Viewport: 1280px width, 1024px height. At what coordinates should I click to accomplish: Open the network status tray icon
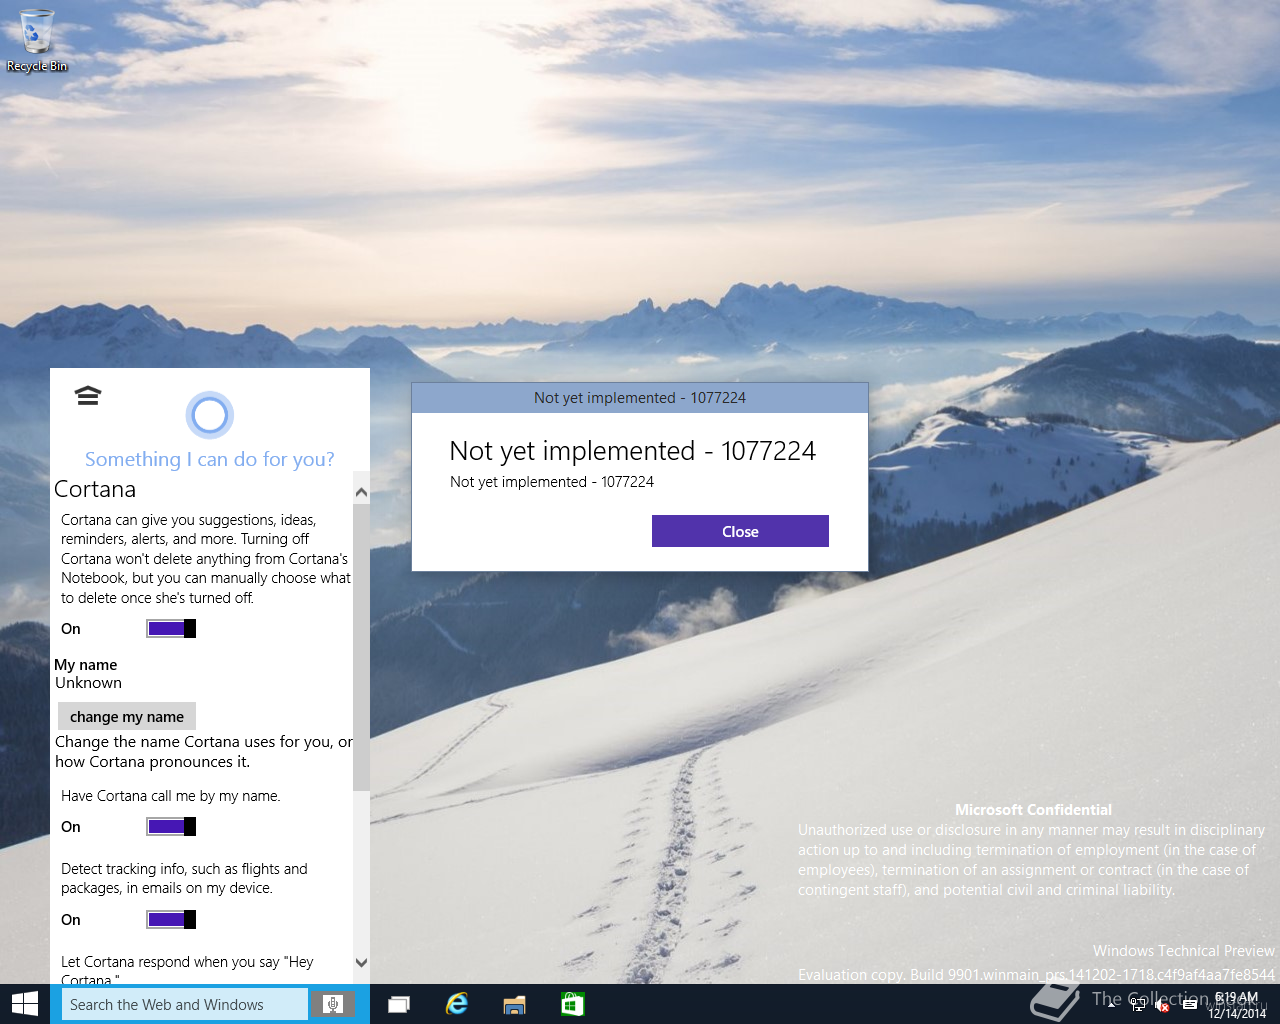pyautogui.click(x=1138, y=1005)
